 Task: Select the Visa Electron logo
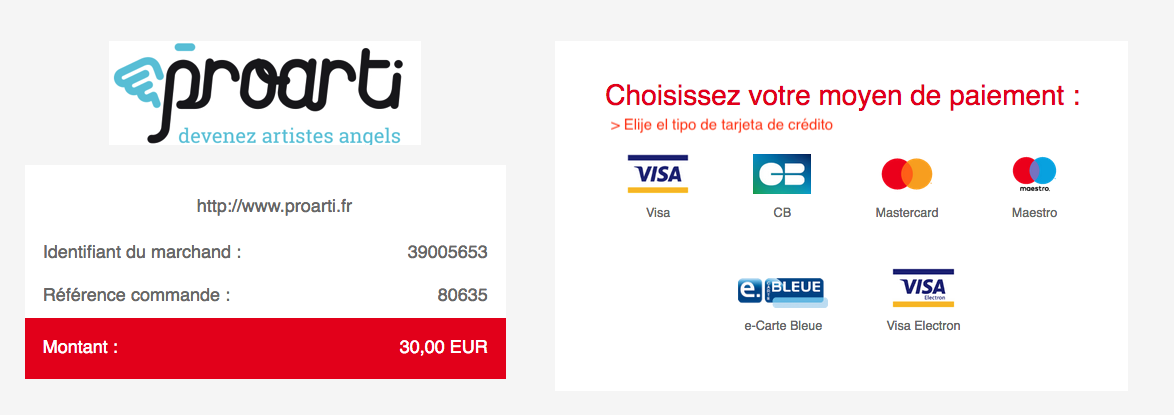click(923, 288)
